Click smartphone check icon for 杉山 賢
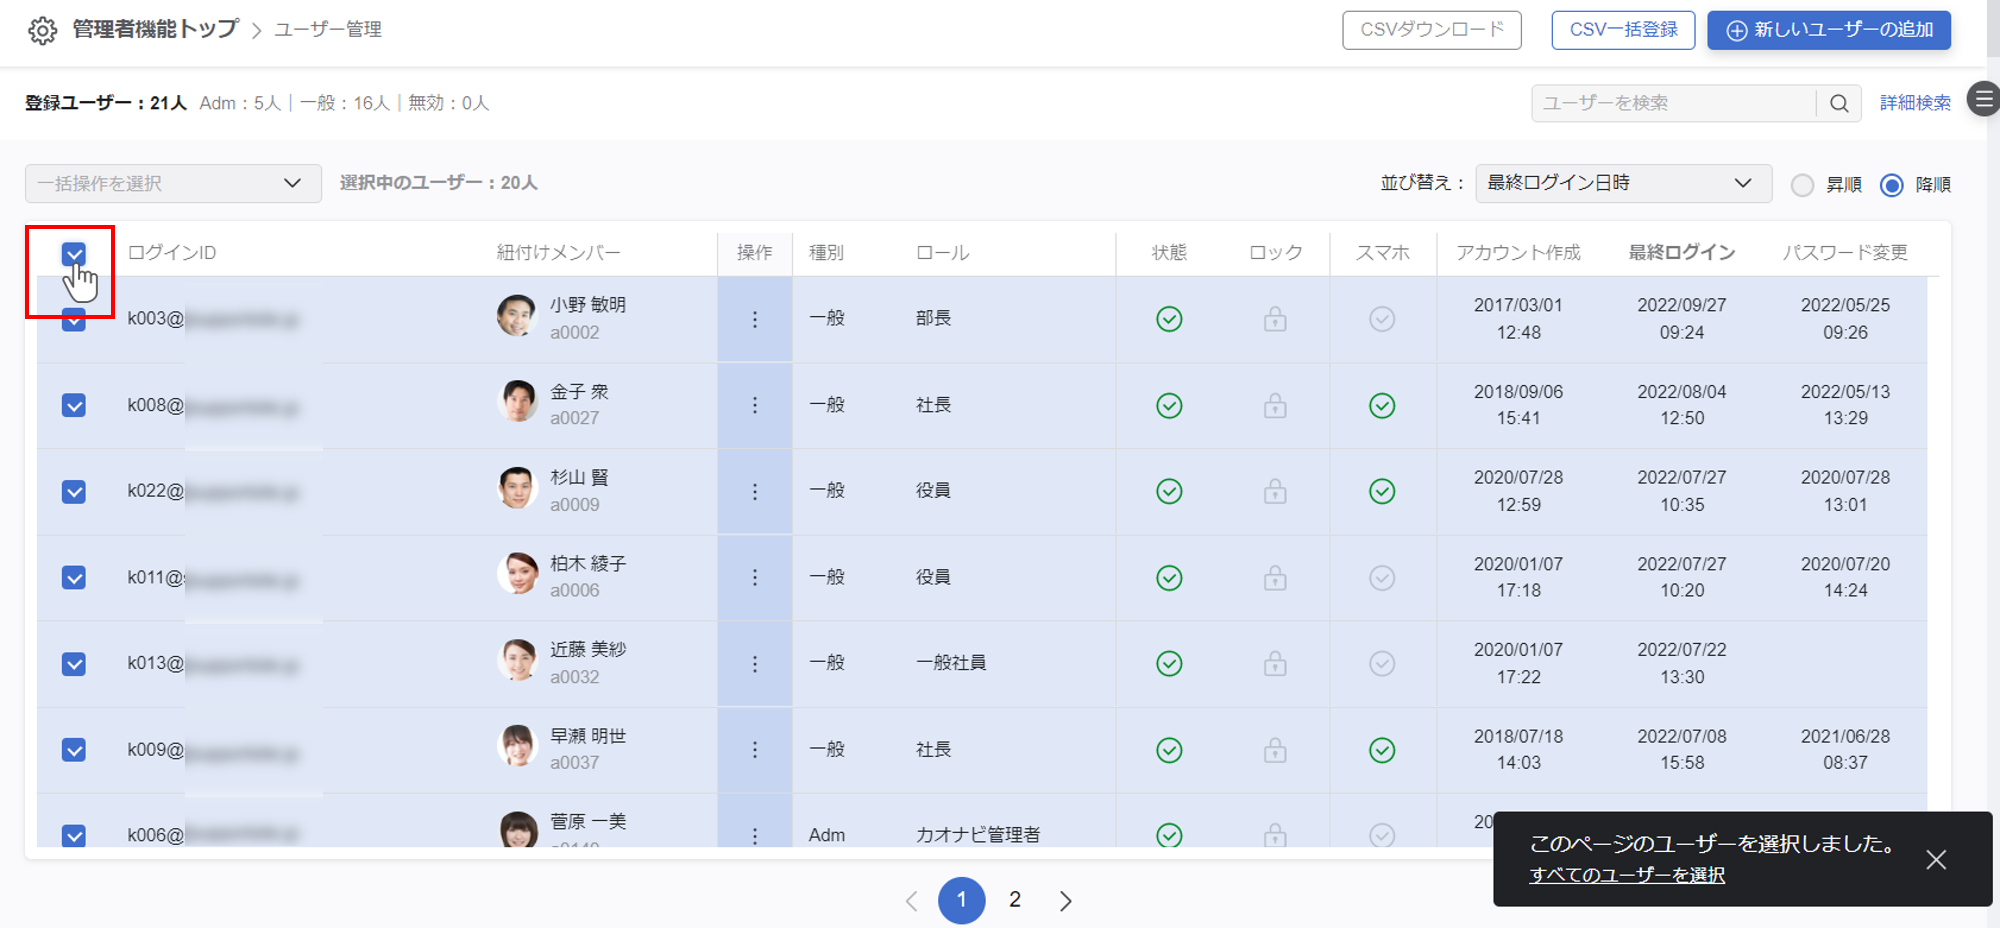The width and height of the screenshot is (2000, 928). point(1382,491)
